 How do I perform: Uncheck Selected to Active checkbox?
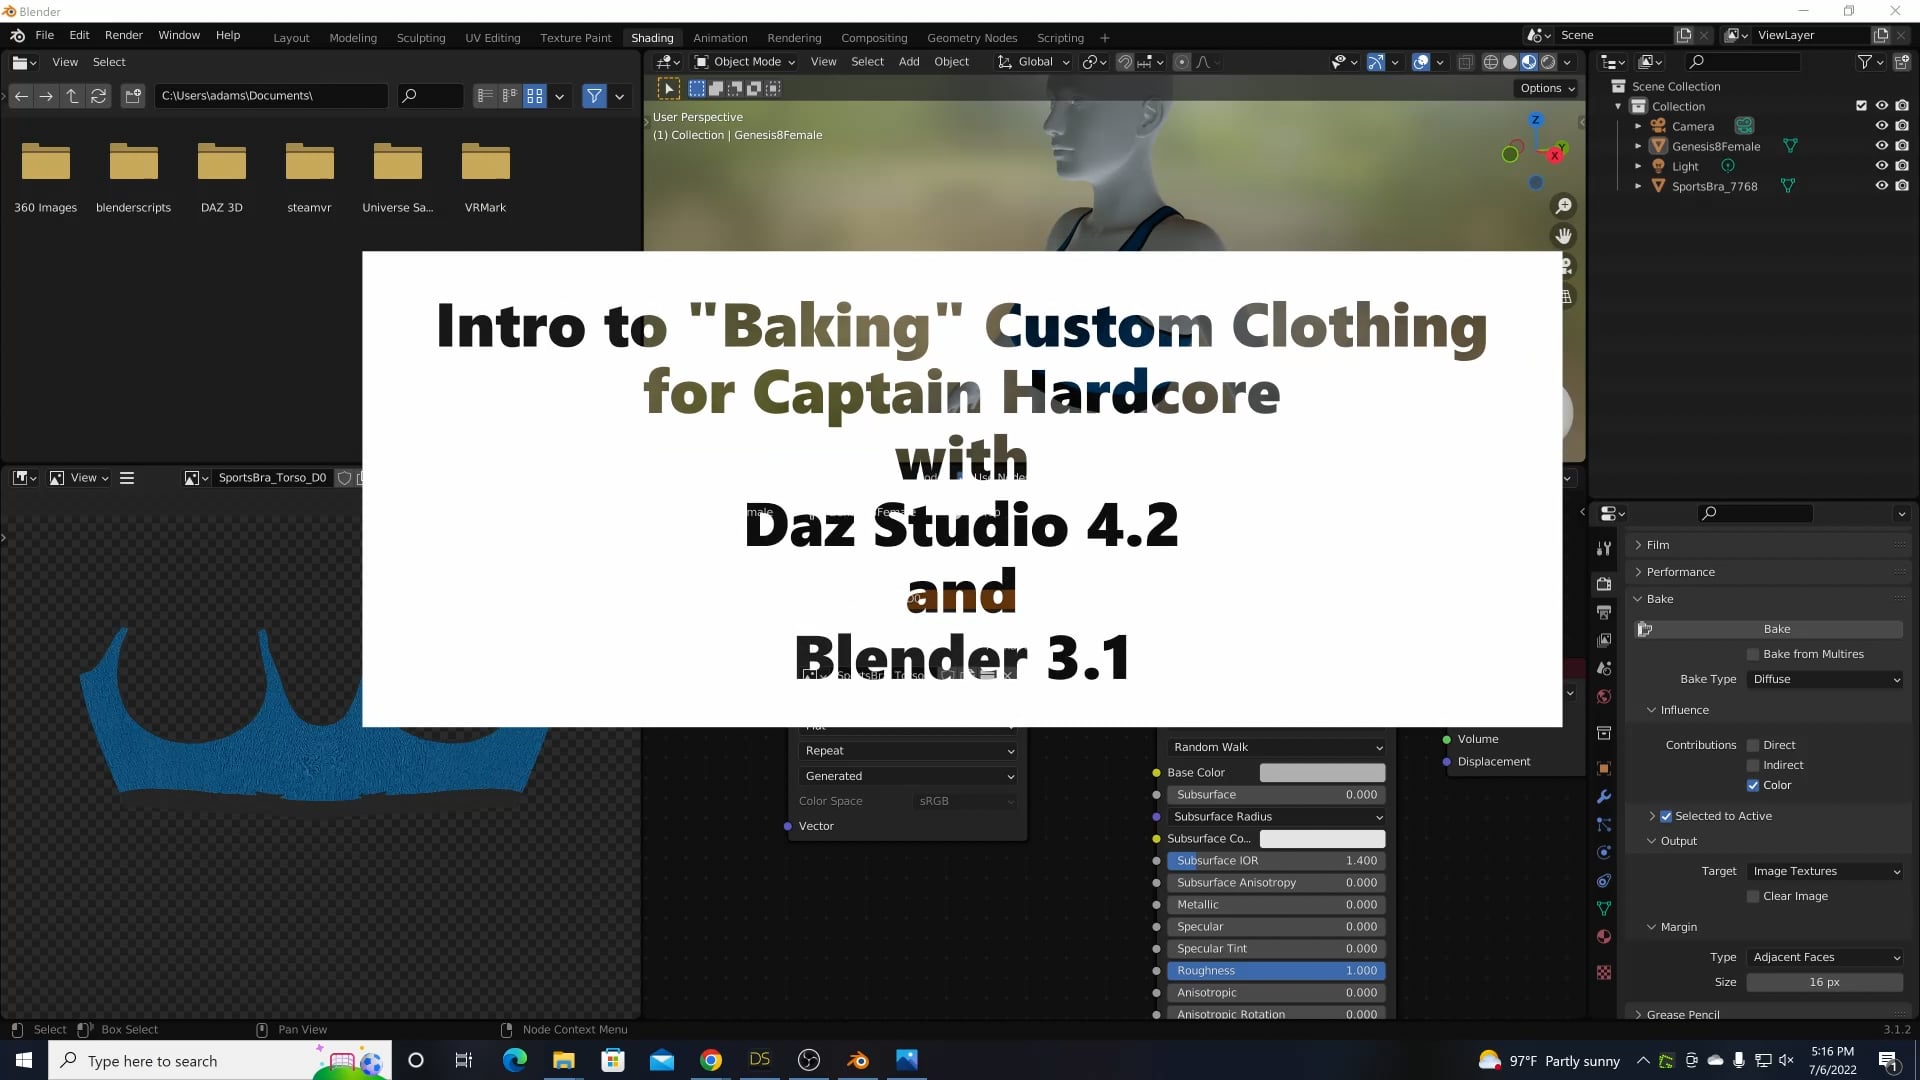tap(1666, 816)
